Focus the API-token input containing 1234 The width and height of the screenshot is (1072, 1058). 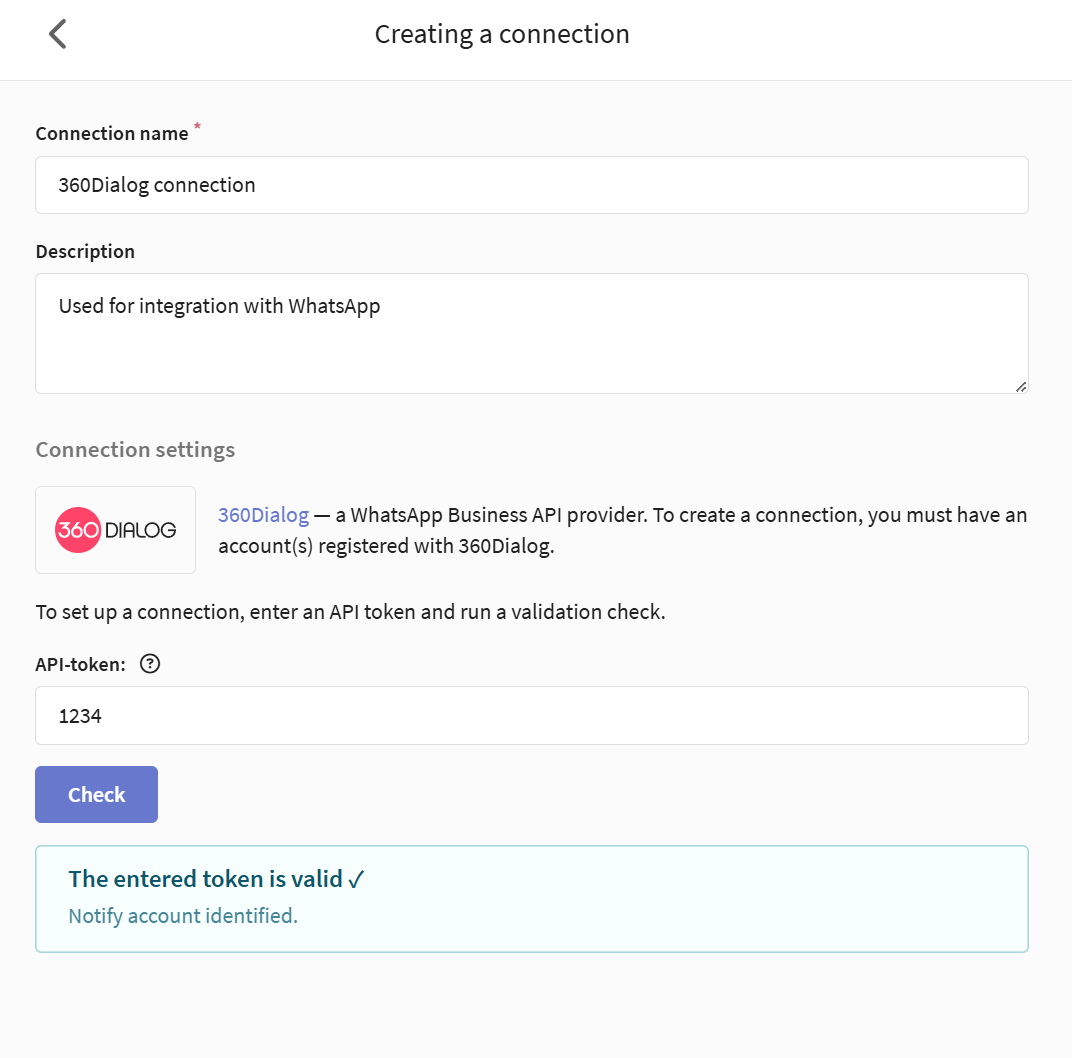(532, 716)
